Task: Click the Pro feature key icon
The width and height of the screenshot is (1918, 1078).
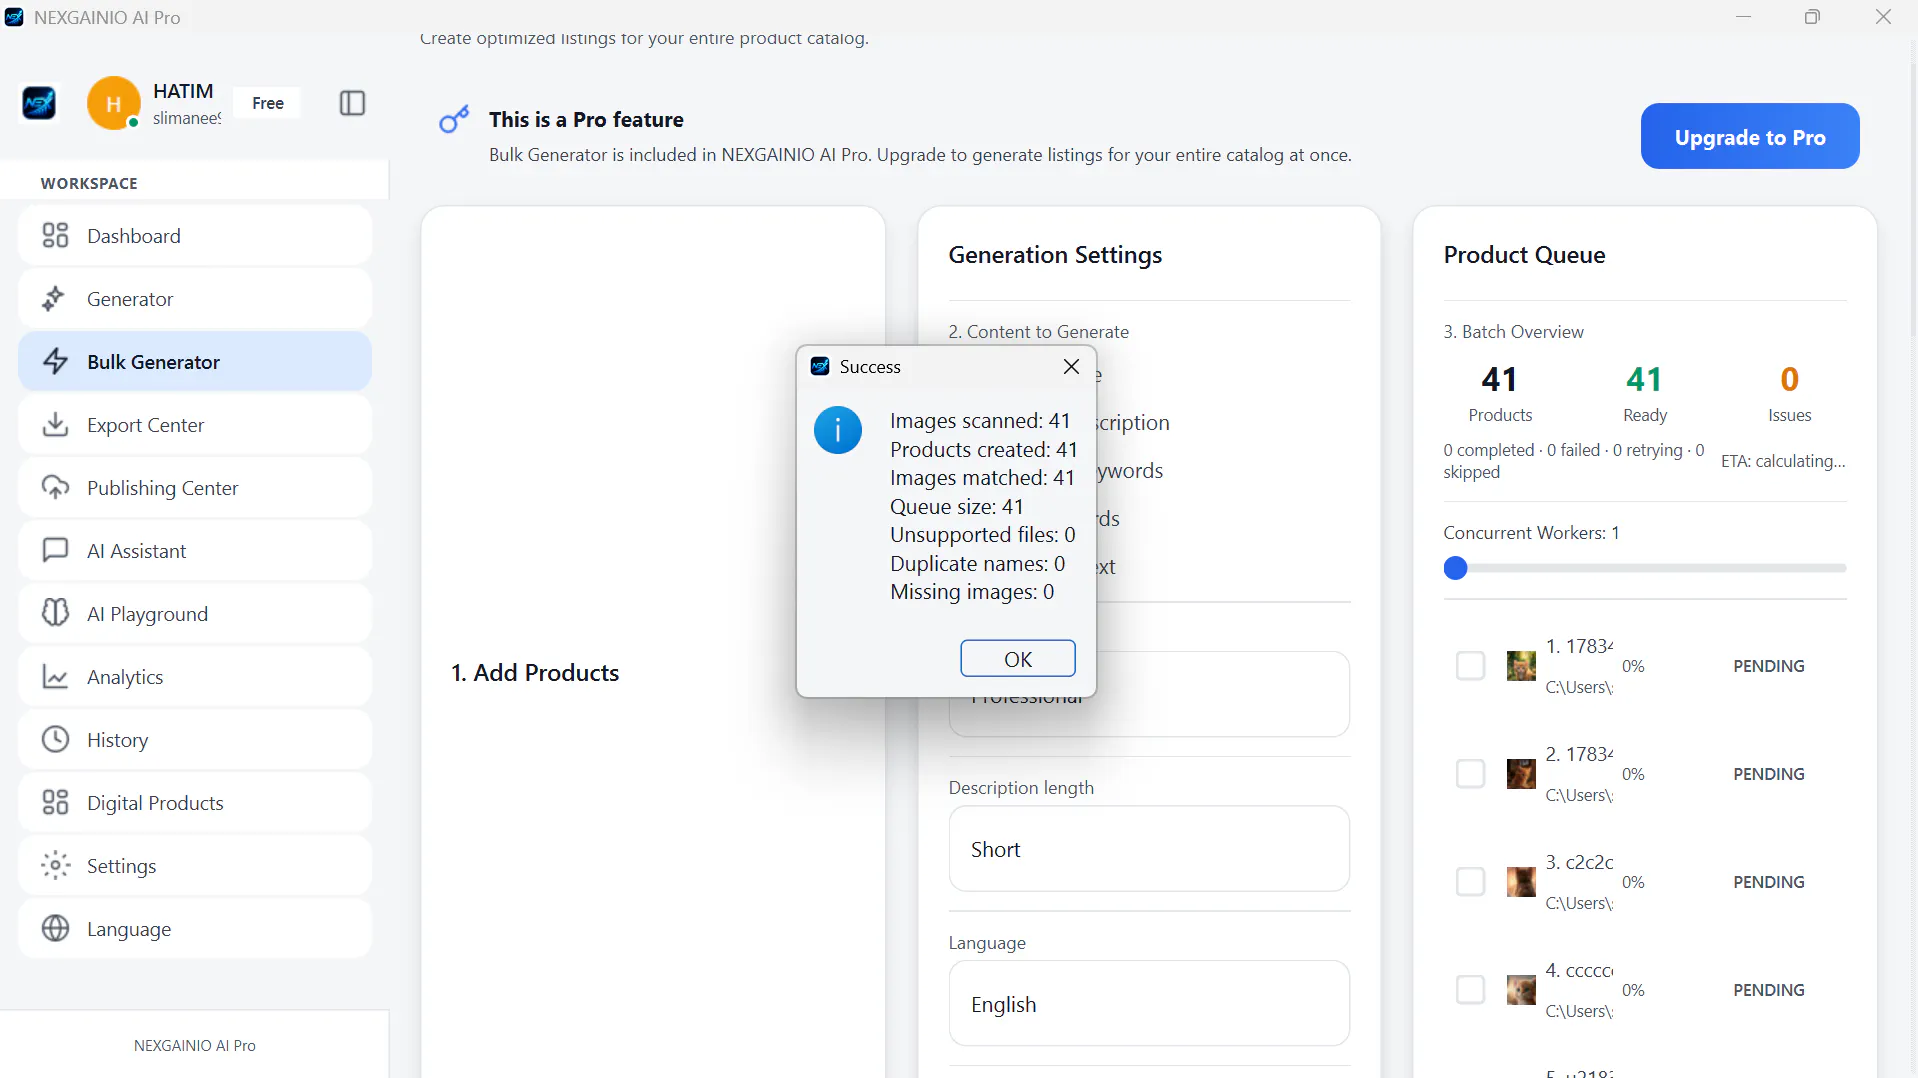Action: [454, 120]
